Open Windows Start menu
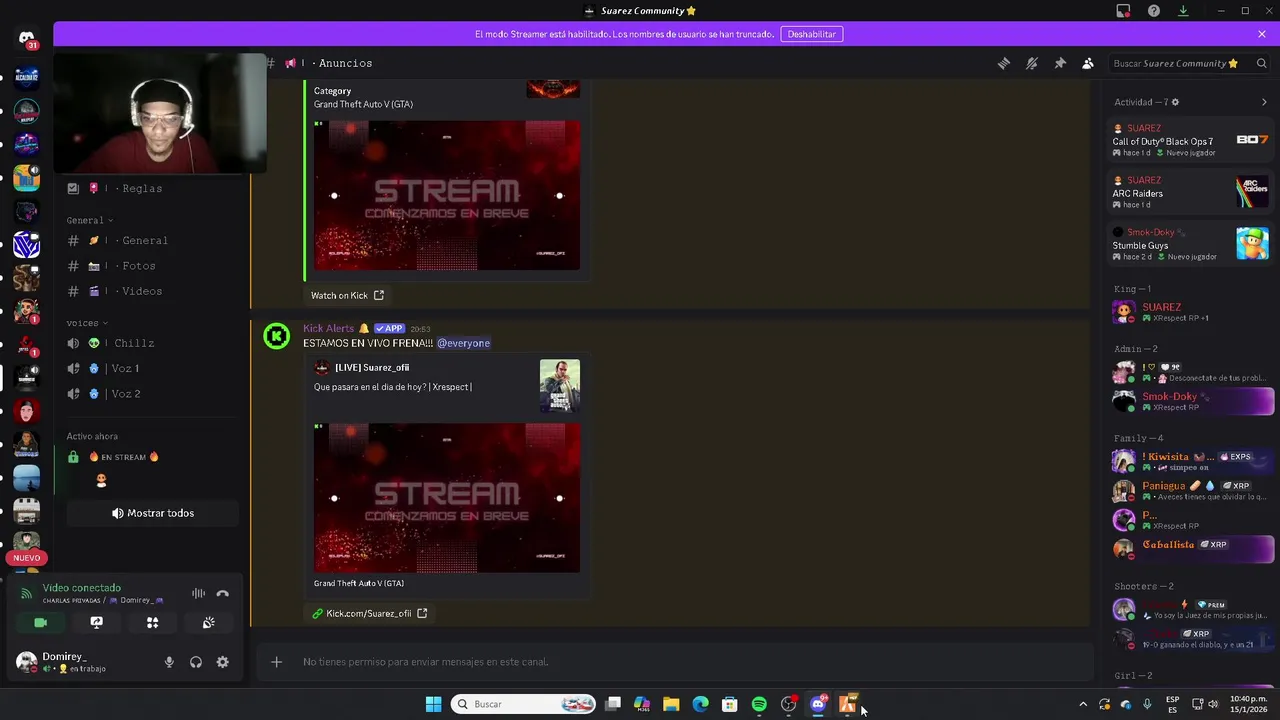 coord(433,704)
